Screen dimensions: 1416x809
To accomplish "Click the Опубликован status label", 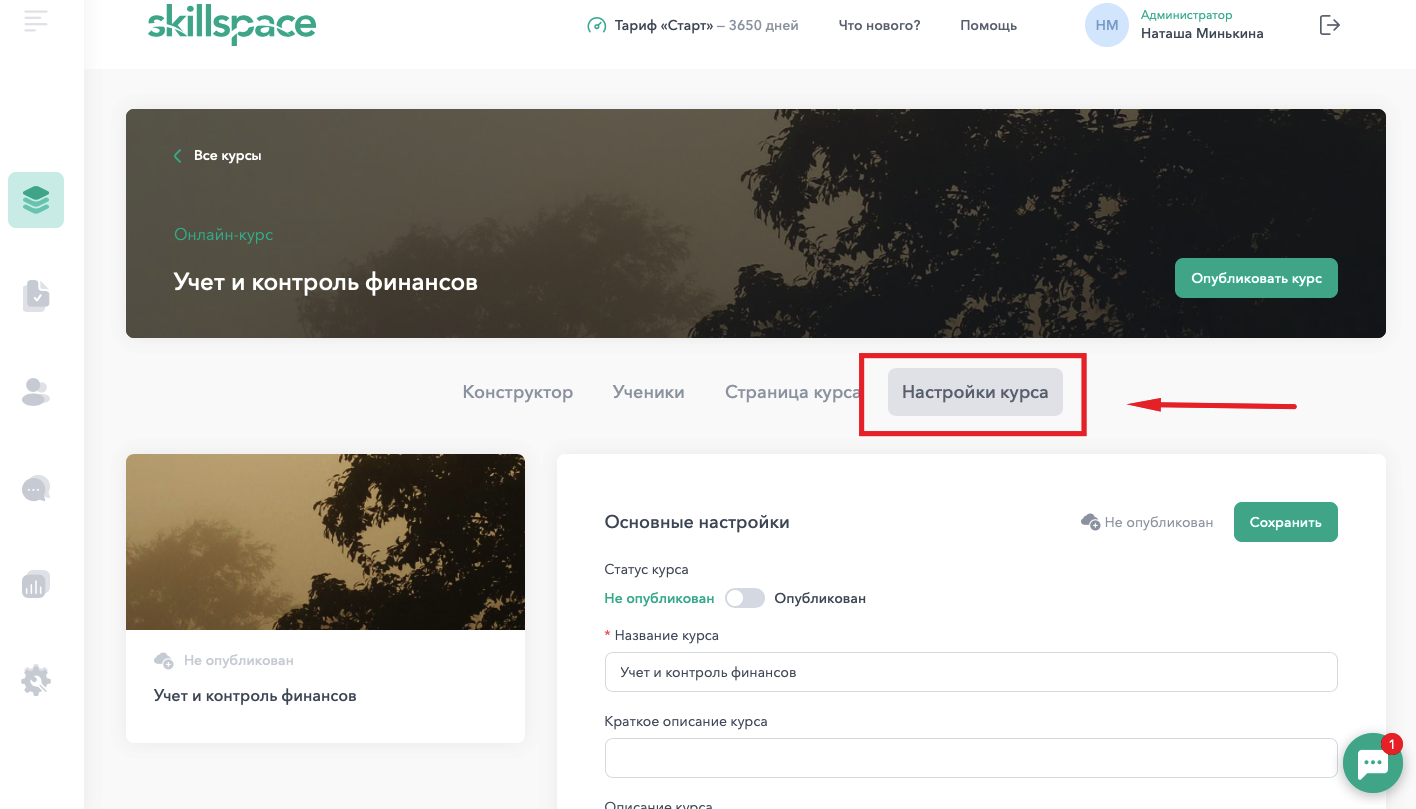I will 820,598.
